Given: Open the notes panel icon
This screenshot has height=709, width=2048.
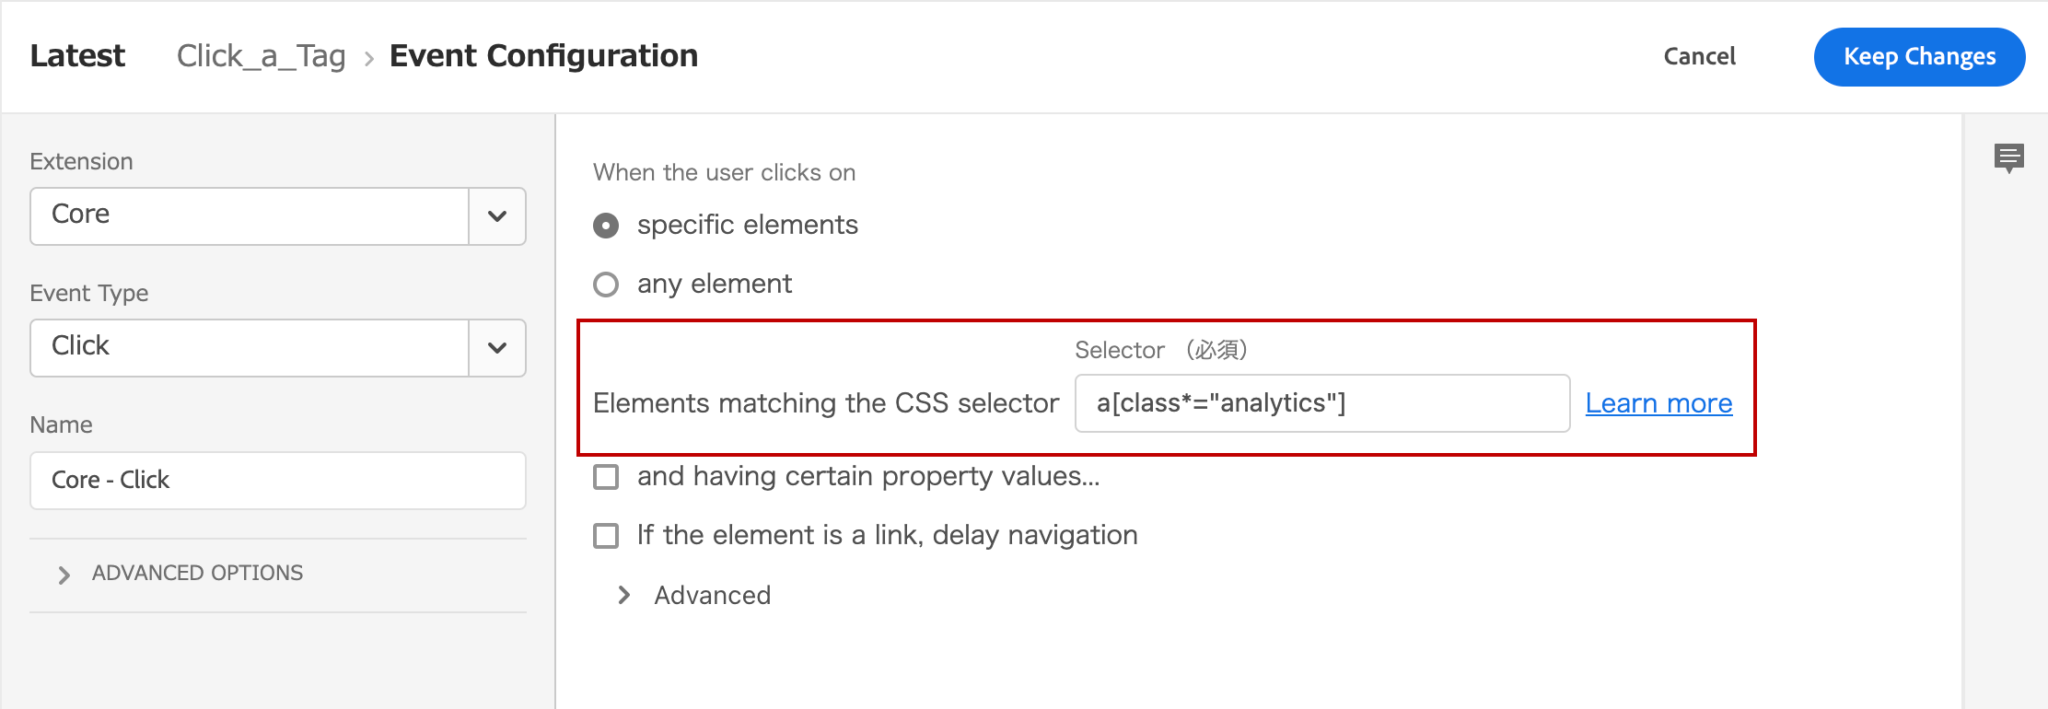Looking at the screenshot, I should [2011, 157].
